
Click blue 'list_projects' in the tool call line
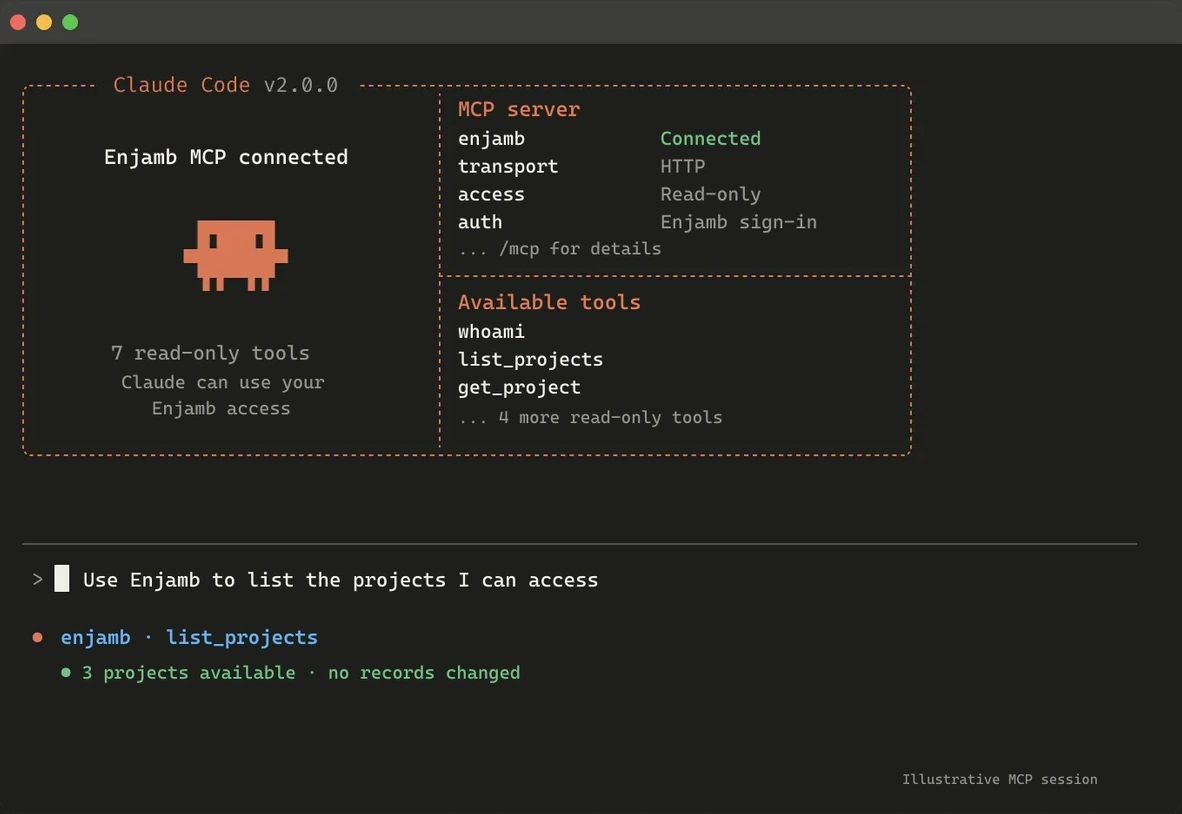pyautogui.click(x=242, y=638)
